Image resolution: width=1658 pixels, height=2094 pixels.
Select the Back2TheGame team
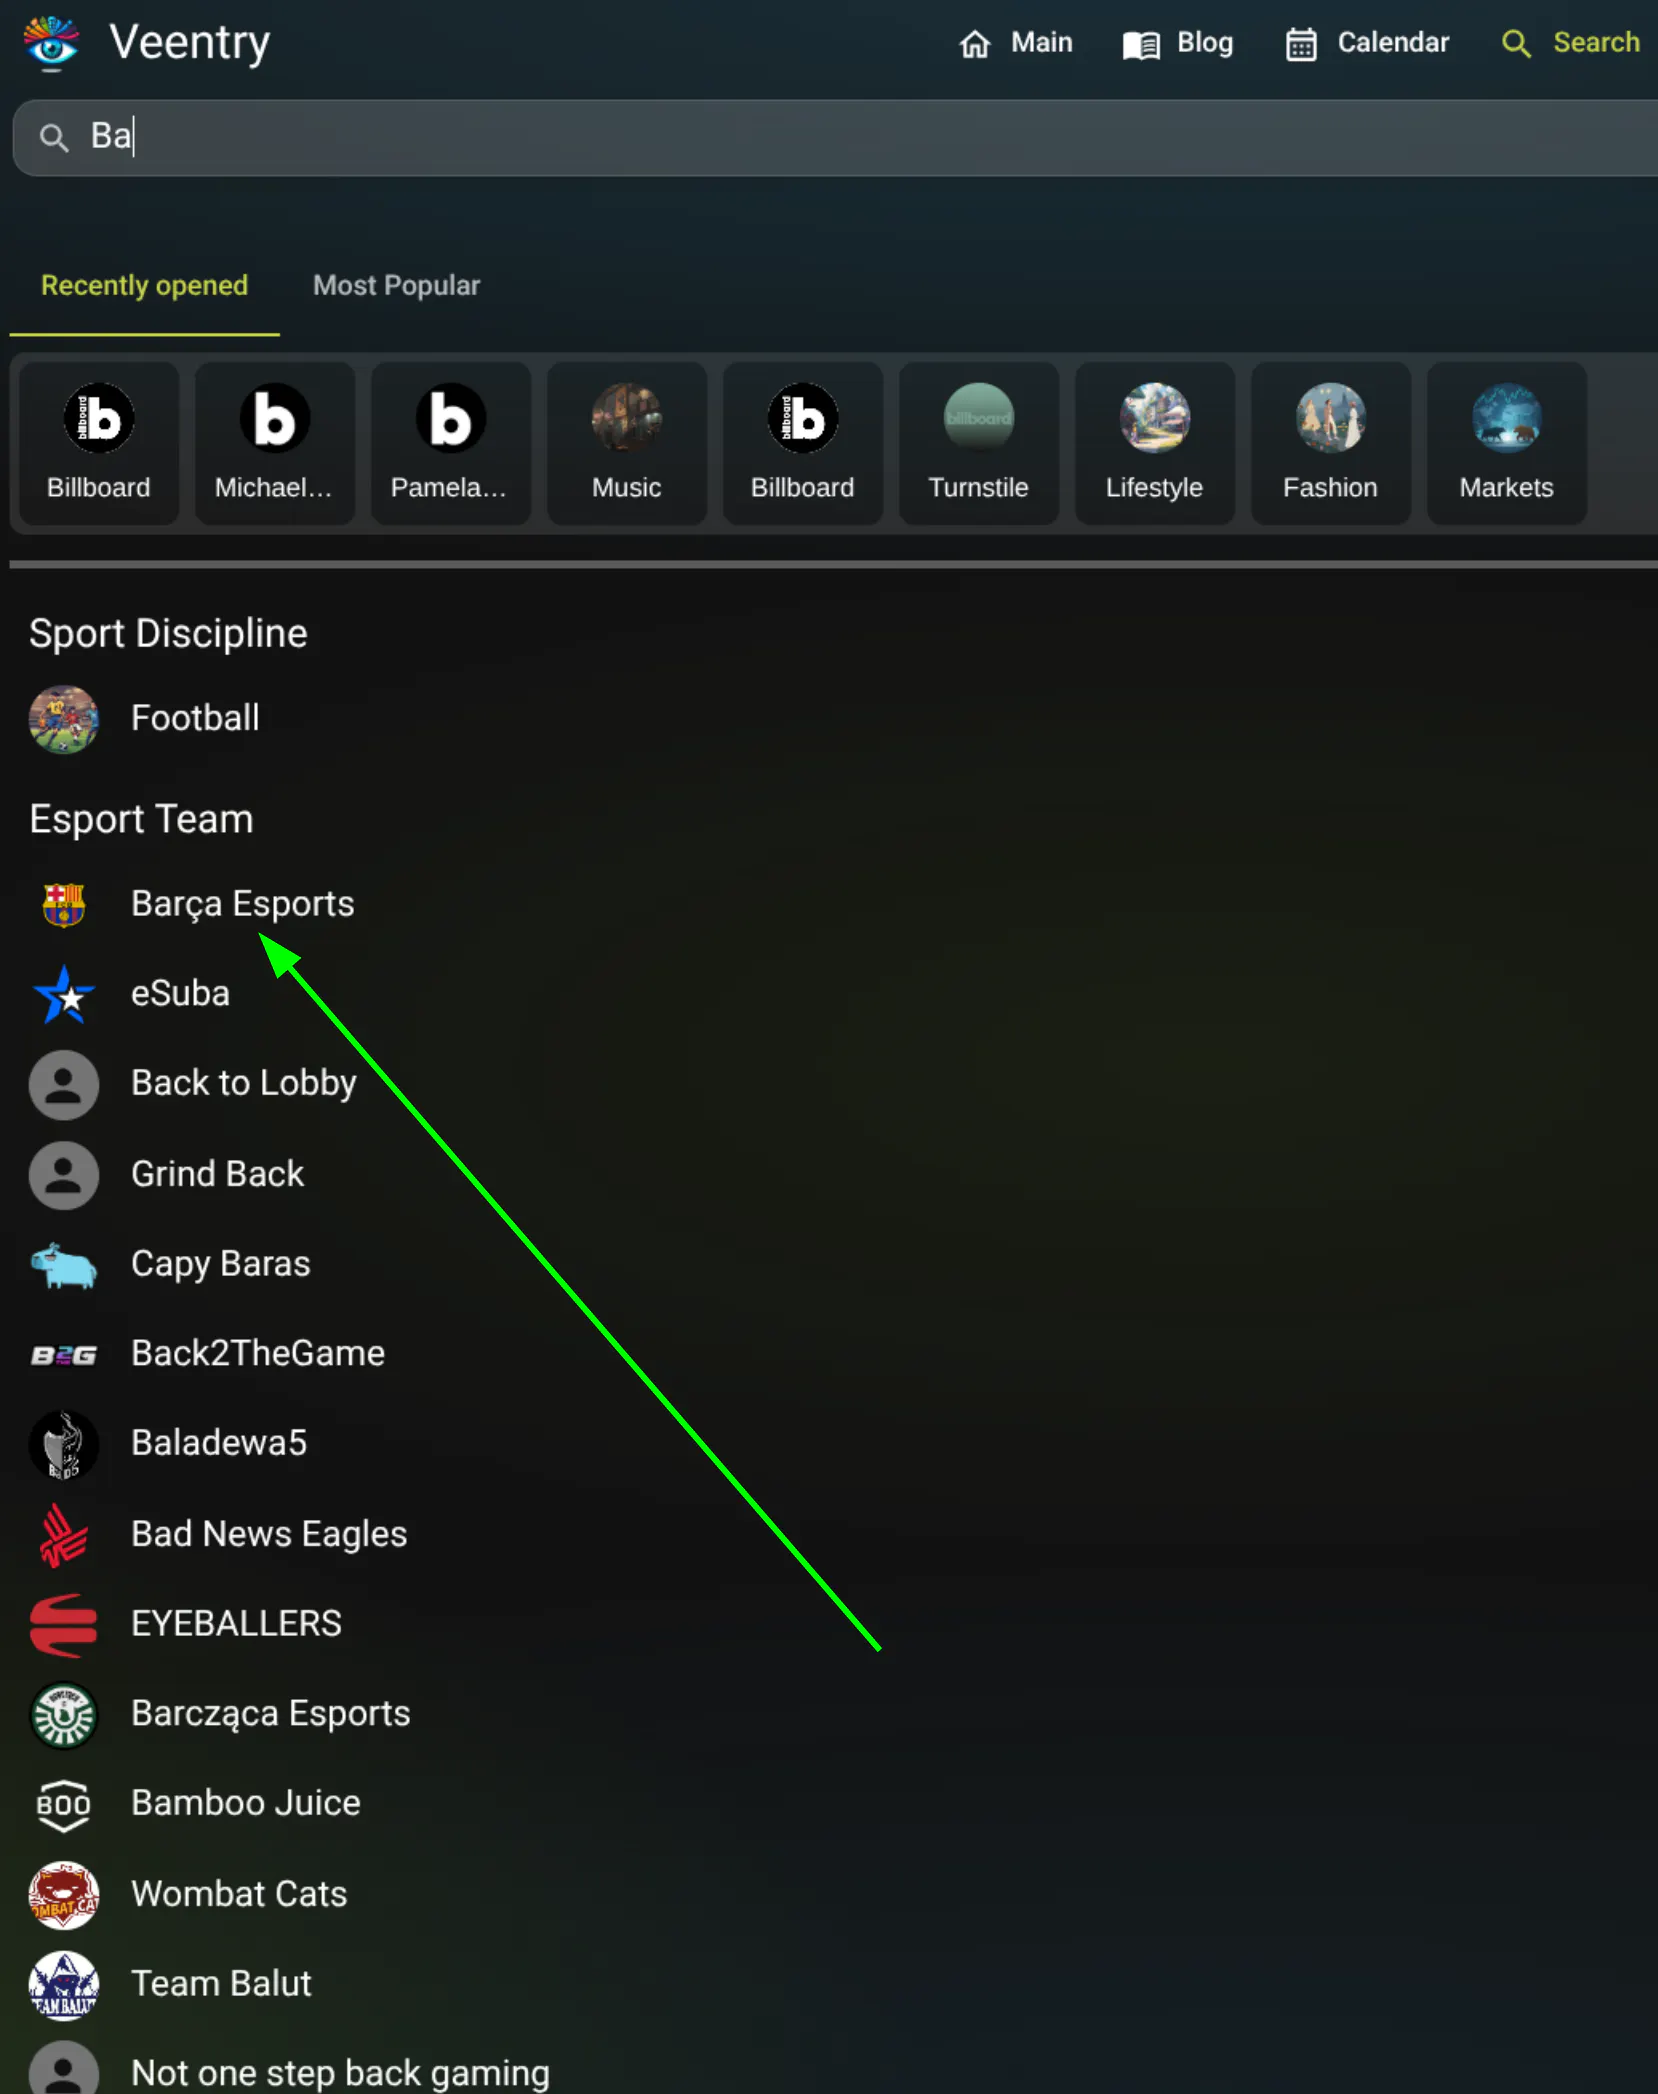(258, 1353)
